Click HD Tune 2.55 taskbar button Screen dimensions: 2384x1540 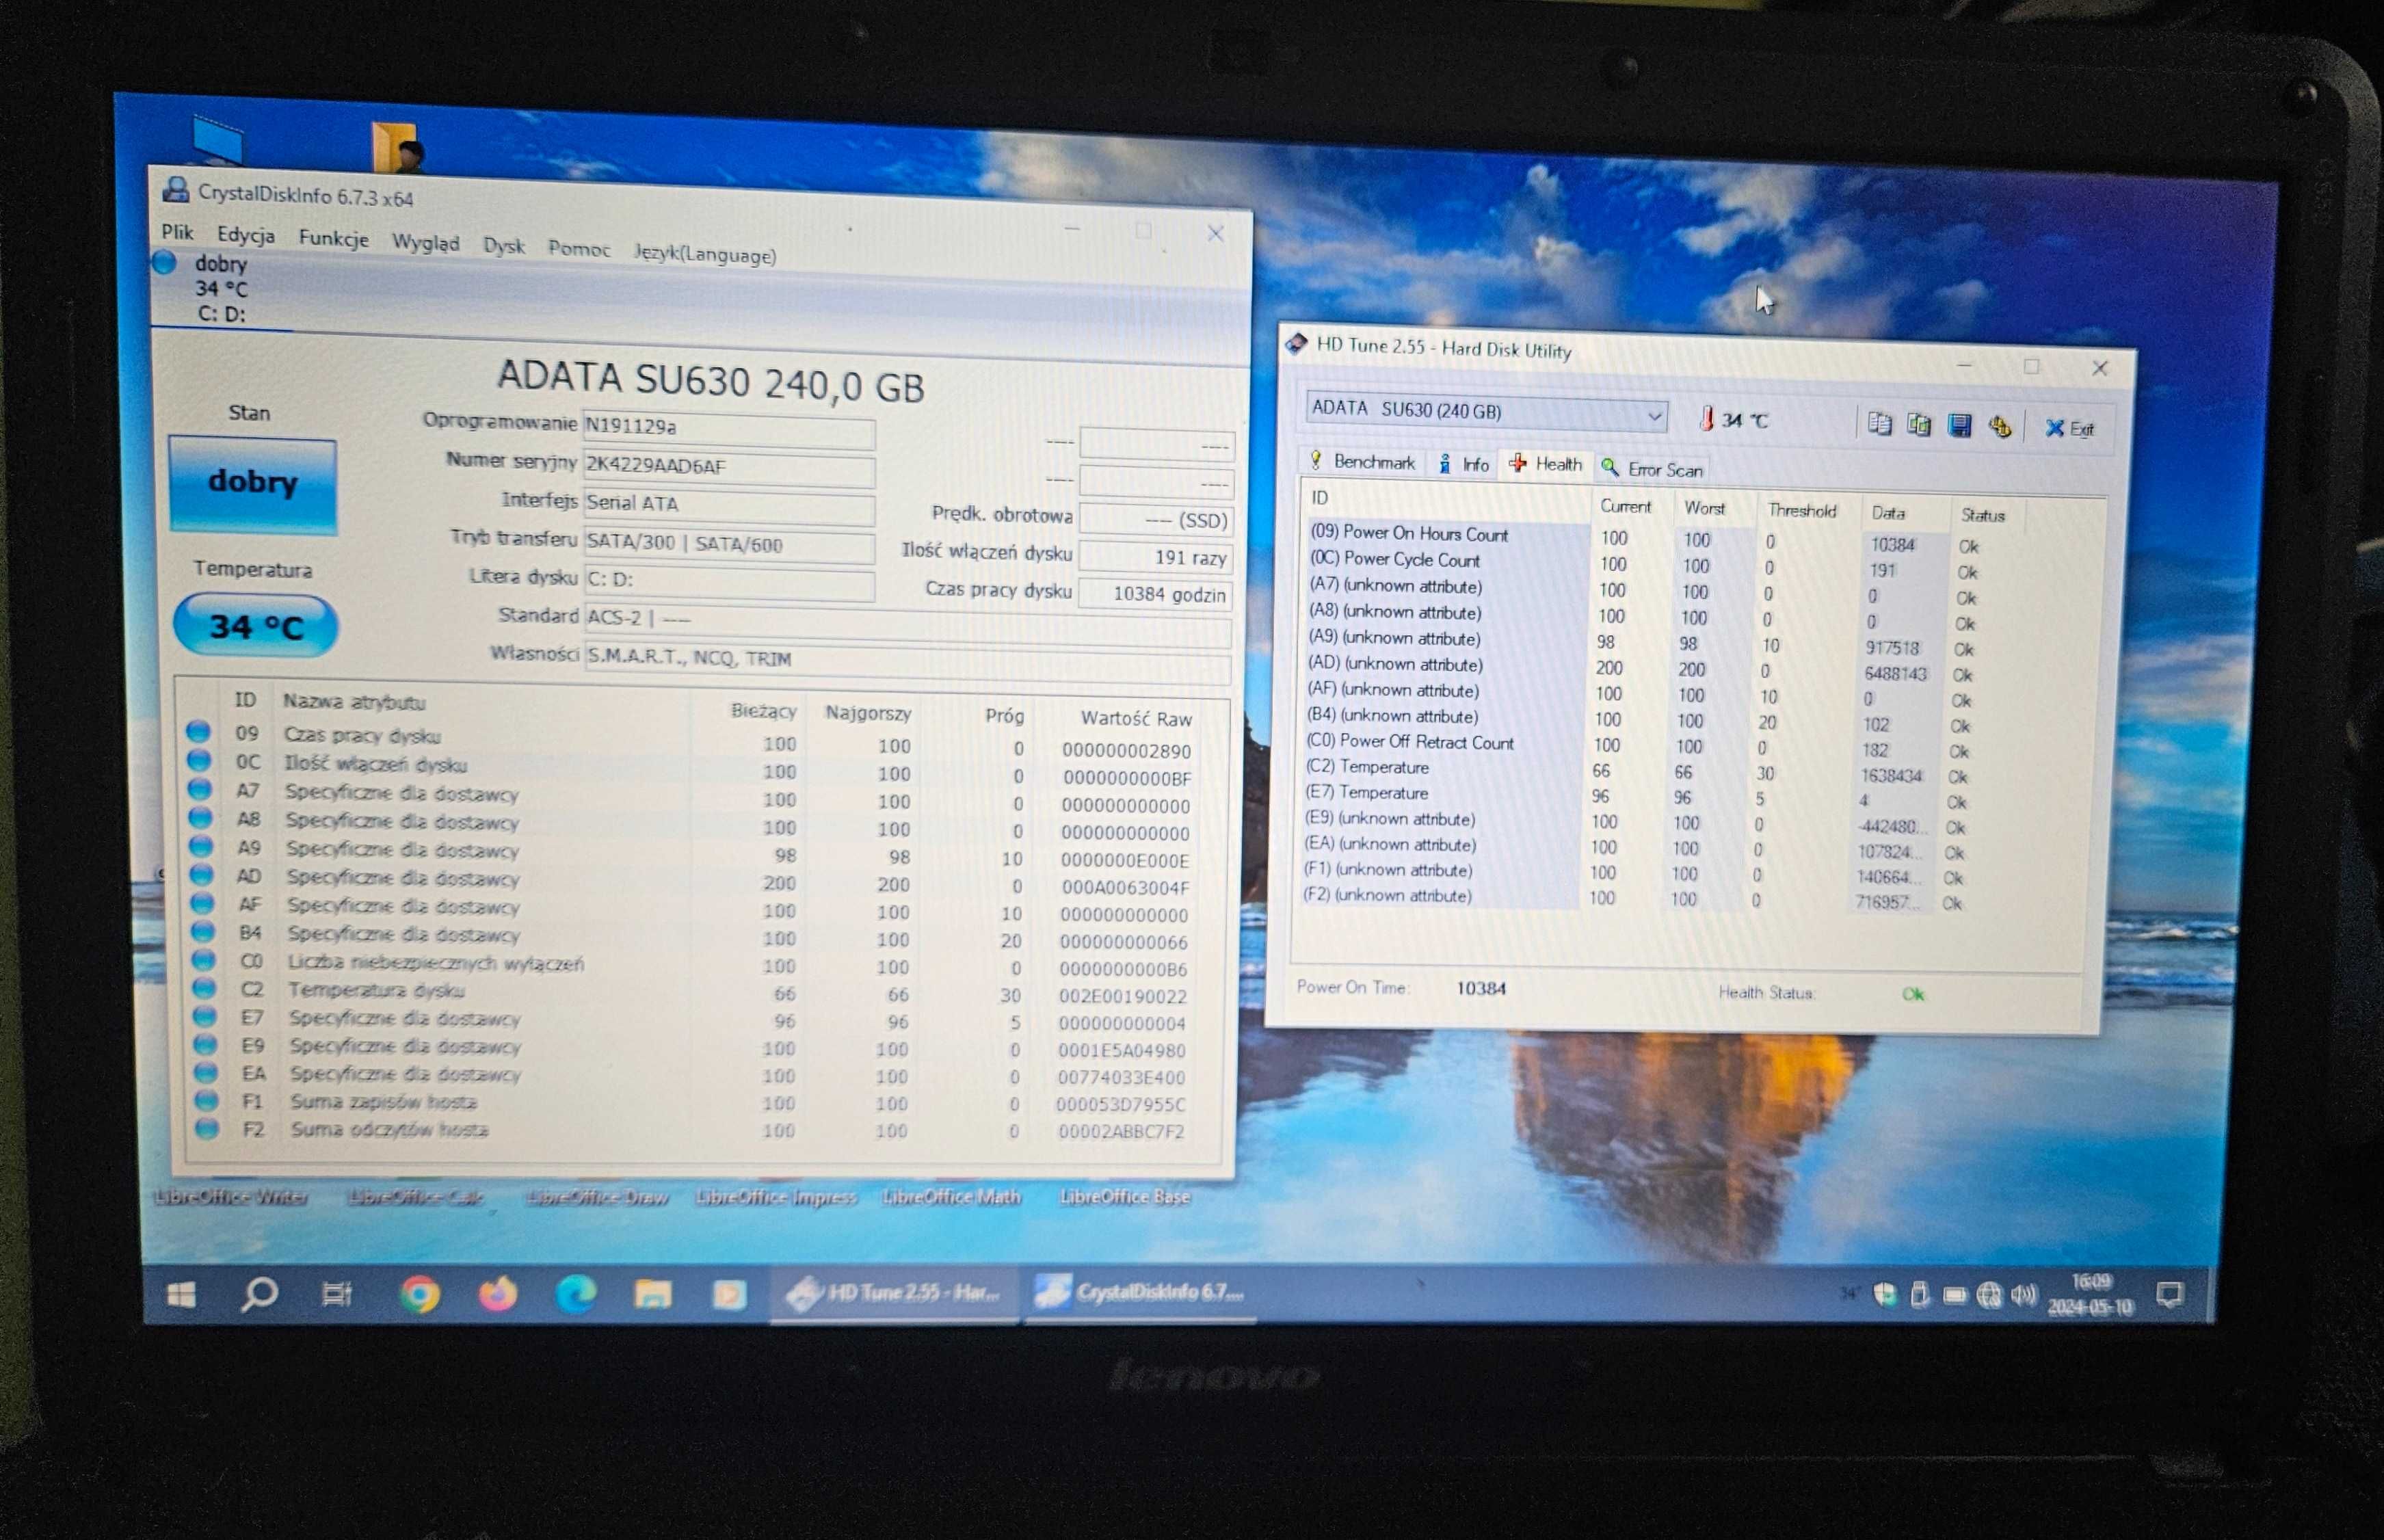coord(894,1293)
